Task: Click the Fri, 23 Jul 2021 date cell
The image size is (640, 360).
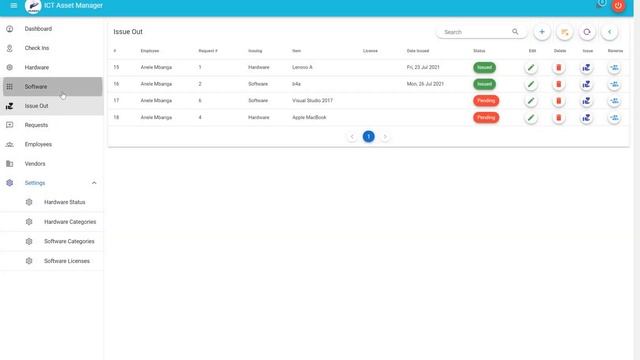Action: pyautogui.click(x=423, y=67)
